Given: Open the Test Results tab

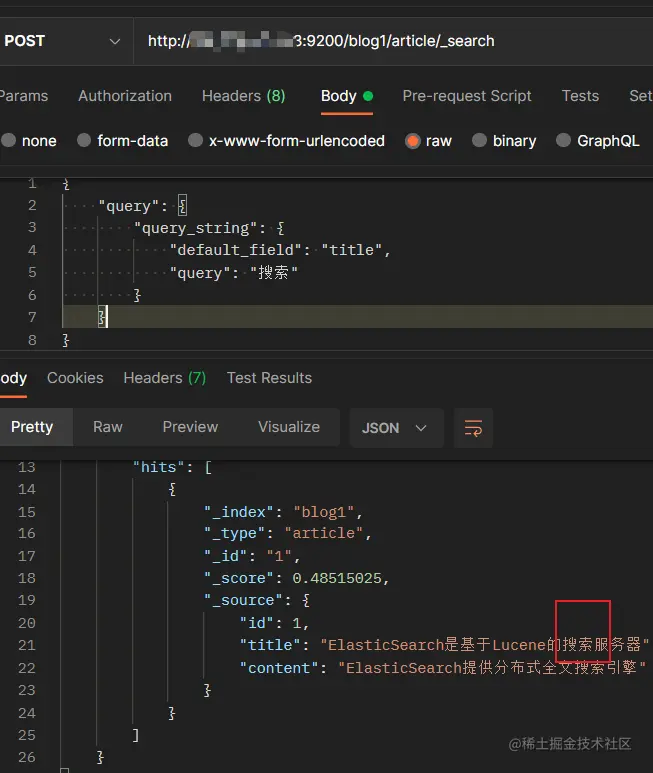Looking at the screenshot, I should click(x=269, y=378).
